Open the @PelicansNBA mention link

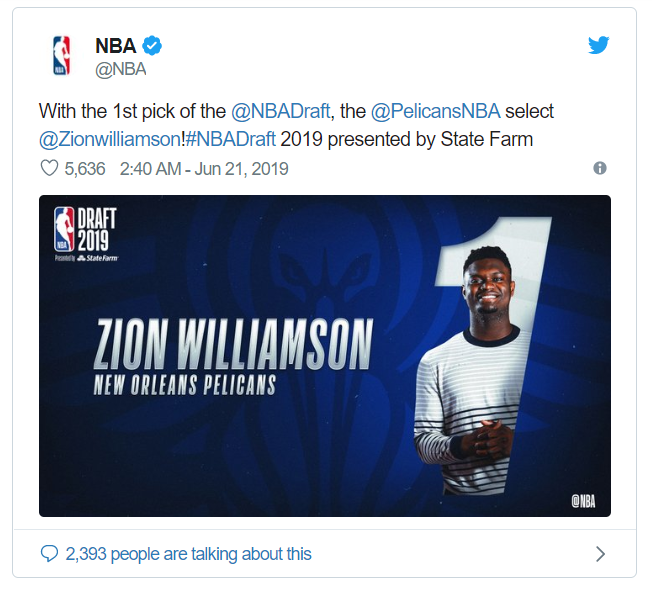coord(435,111)
